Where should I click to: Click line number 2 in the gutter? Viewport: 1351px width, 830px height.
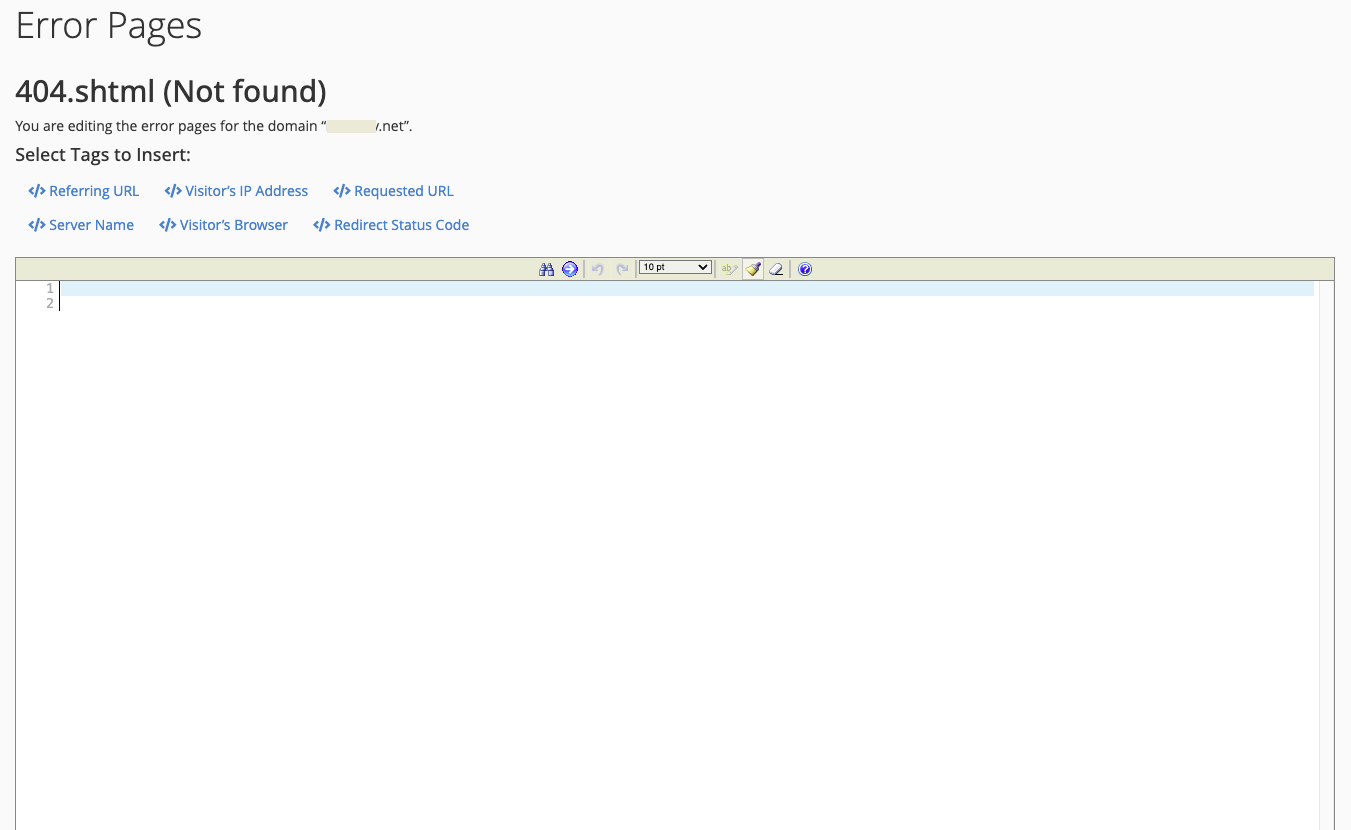pyautogui.click(x=49, y=303)
